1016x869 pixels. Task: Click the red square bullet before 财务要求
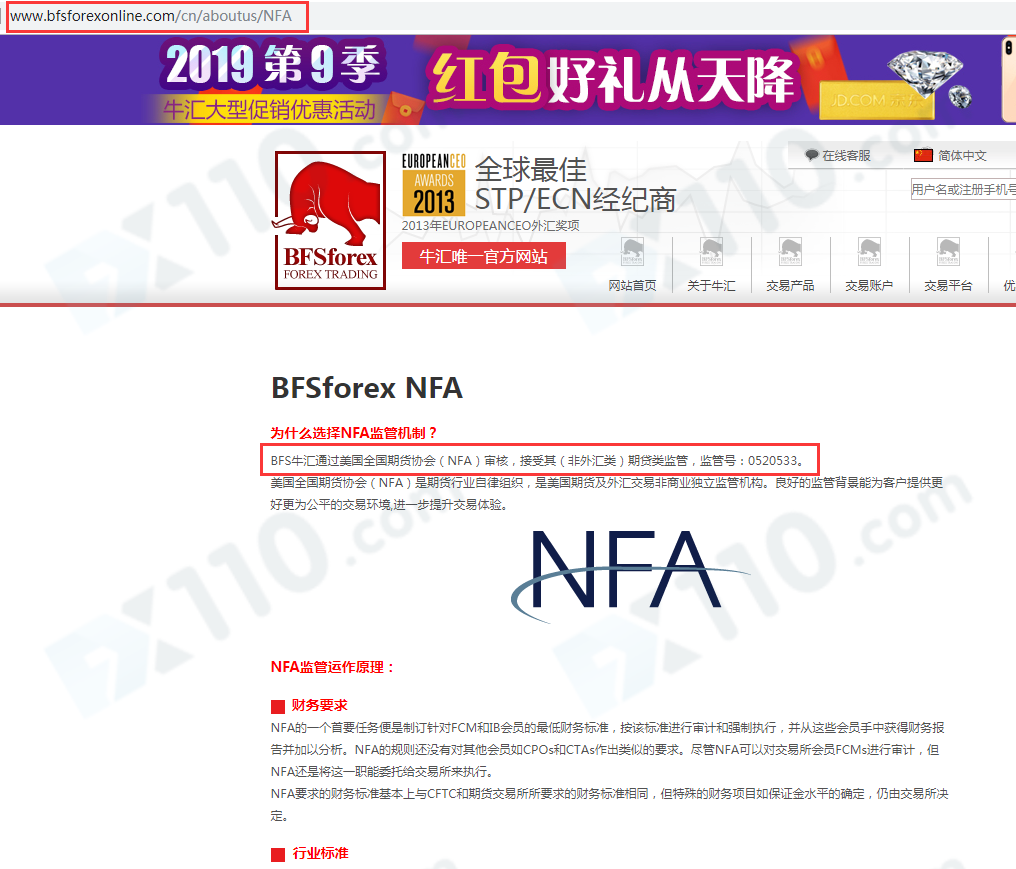click(x=278, y=706)
